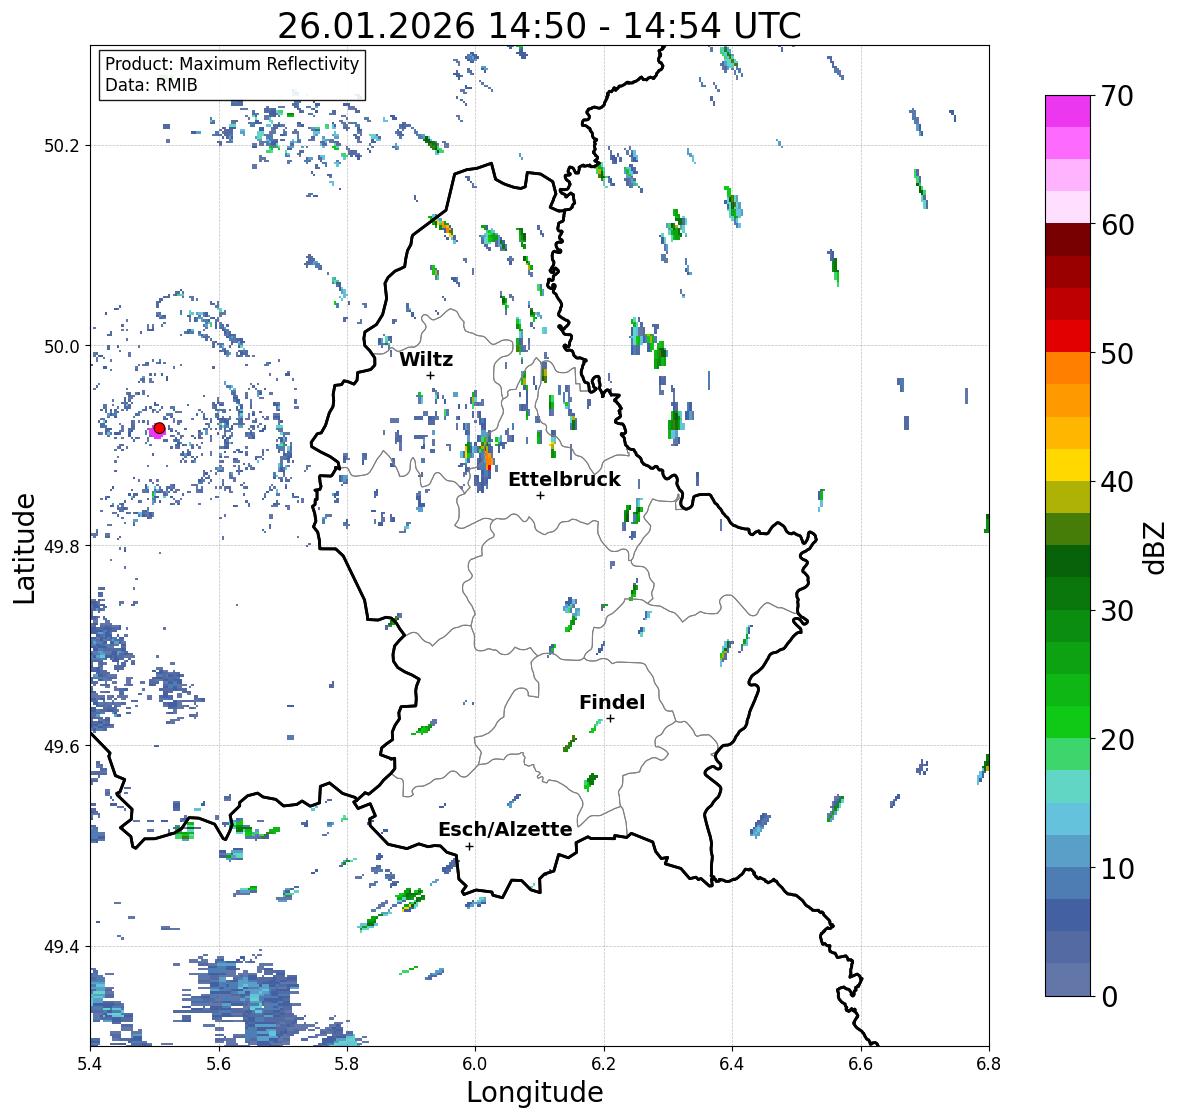
Task: Click the bright green band near 20 dBZ
Action: [x=1068, y=722]
